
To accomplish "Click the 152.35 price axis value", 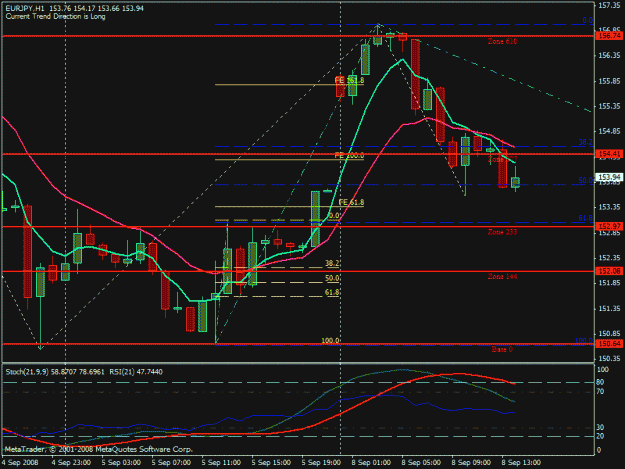I will click(x=609, y=258).
